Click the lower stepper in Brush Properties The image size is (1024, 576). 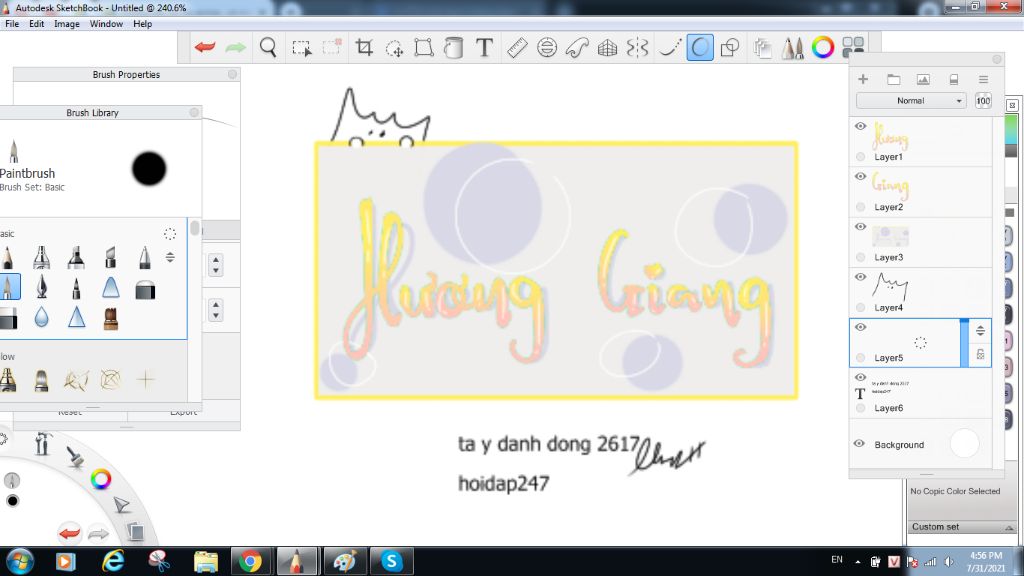tap(216, 310)
